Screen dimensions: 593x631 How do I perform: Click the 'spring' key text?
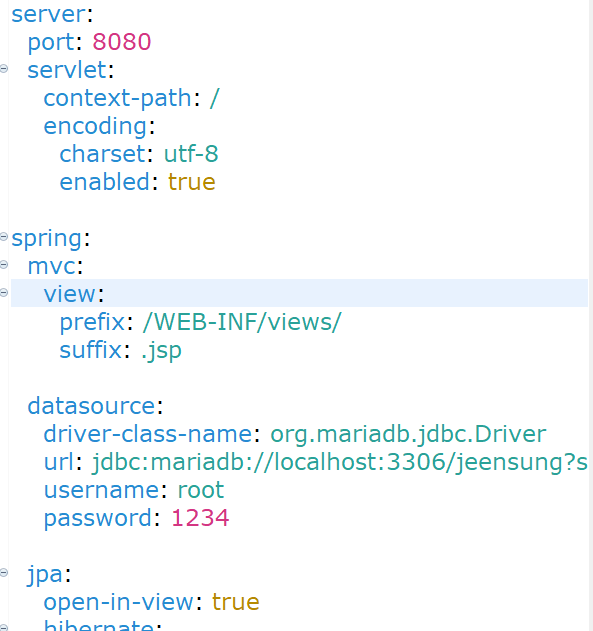pos(47,239)
